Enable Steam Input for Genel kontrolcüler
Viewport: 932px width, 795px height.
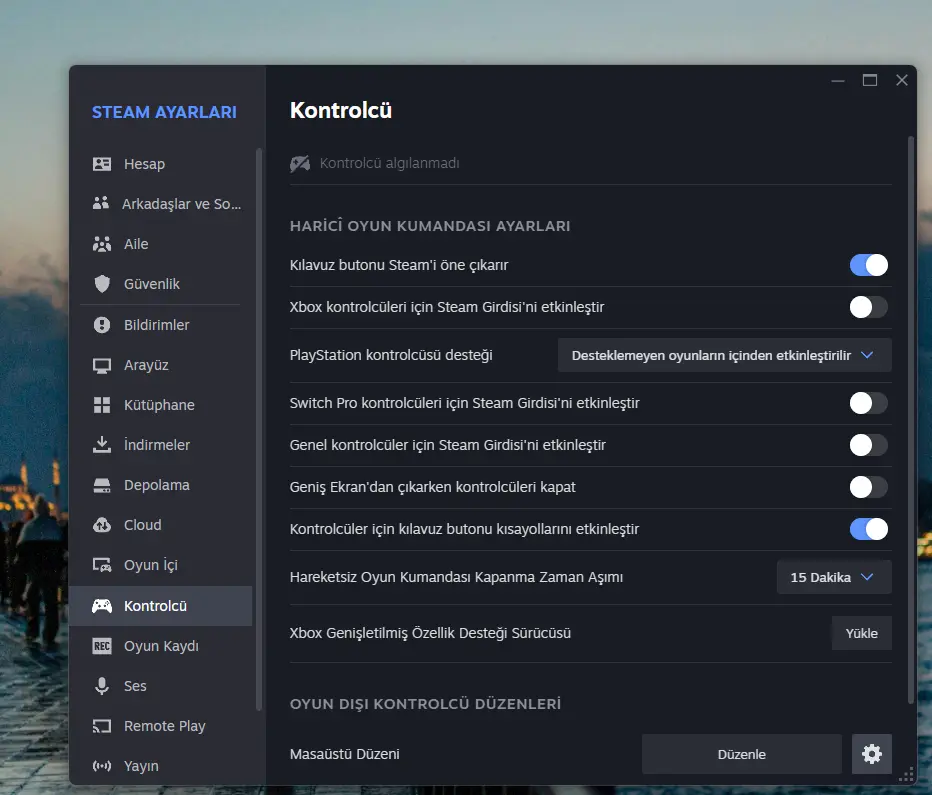[868, 445]
